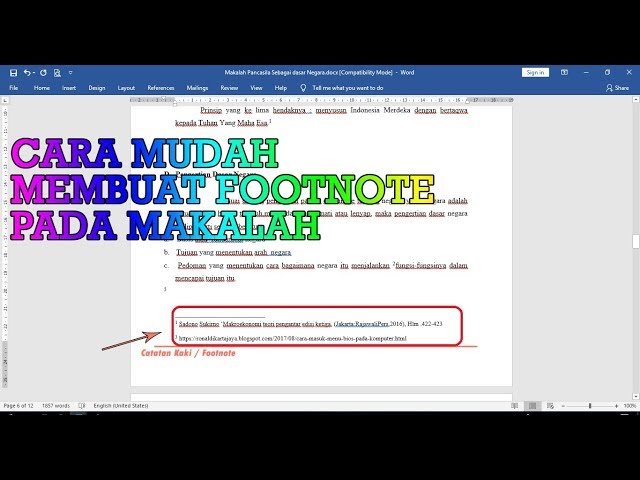This screenshot has height=480, width=640.
Task: Click the Tell me lightbulb icon
Action: [x=303, y=88]
